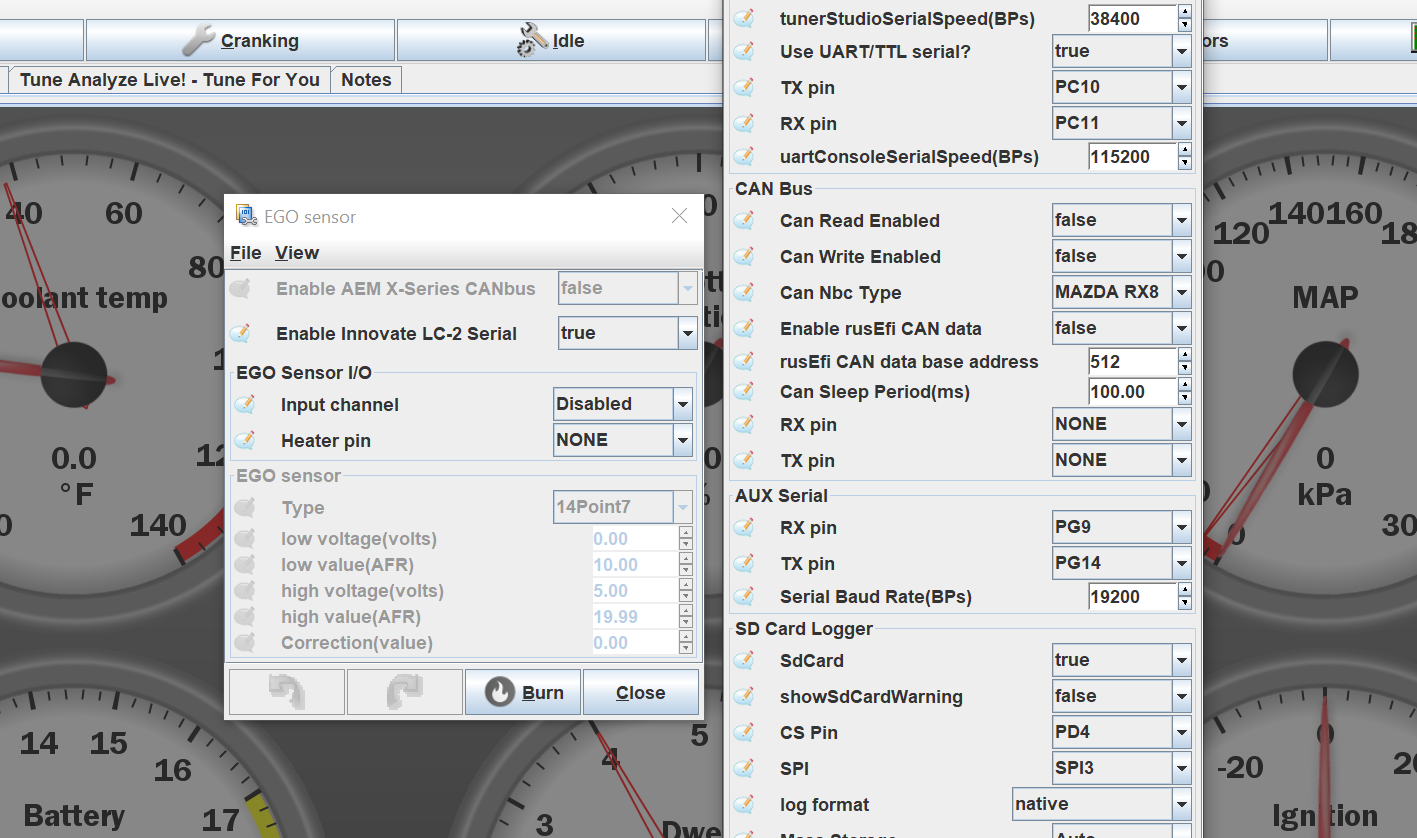The width and height of the screenshot is (1417, 838).
Task: Click the up stepper for rusEfi CAN data base address
Action: point(1184,356)
